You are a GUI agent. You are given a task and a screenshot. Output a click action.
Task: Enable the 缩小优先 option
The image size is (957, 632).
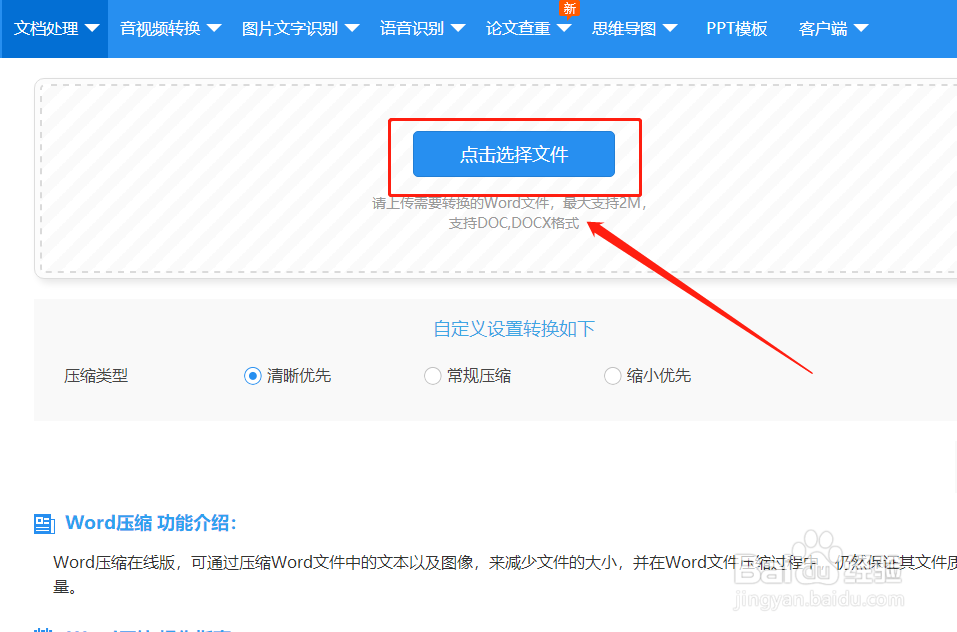click(x=612, y=375)
